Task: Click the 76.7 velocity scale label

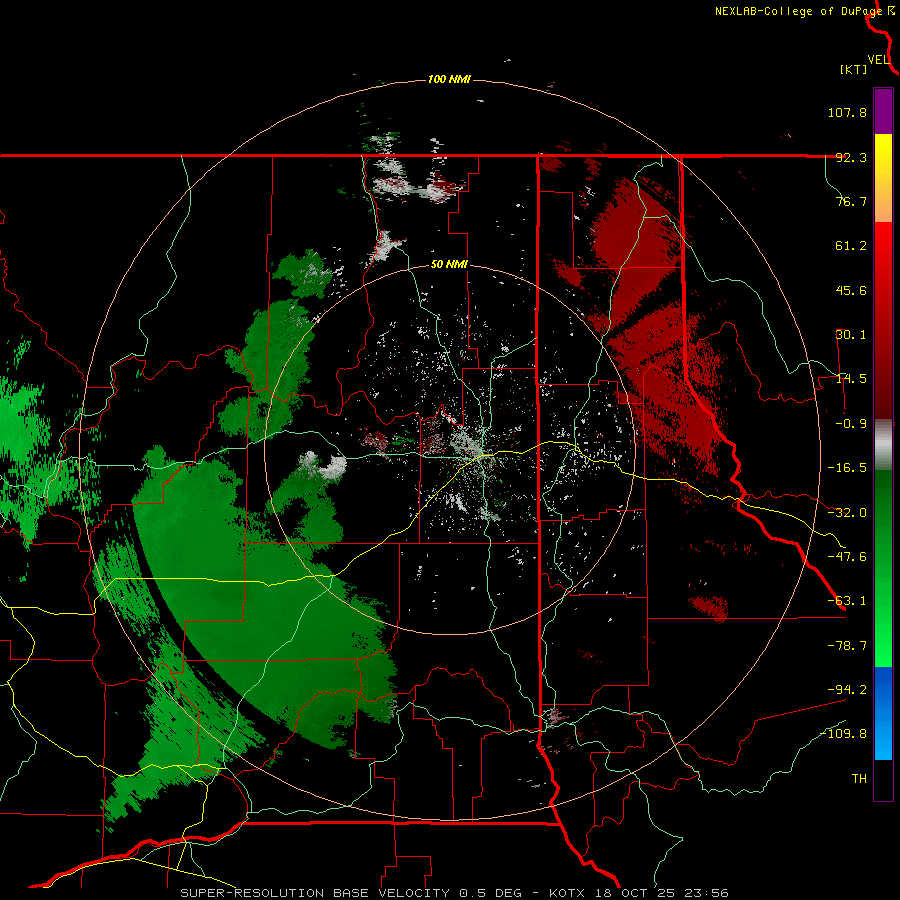Action: click(x=851, y=201)
